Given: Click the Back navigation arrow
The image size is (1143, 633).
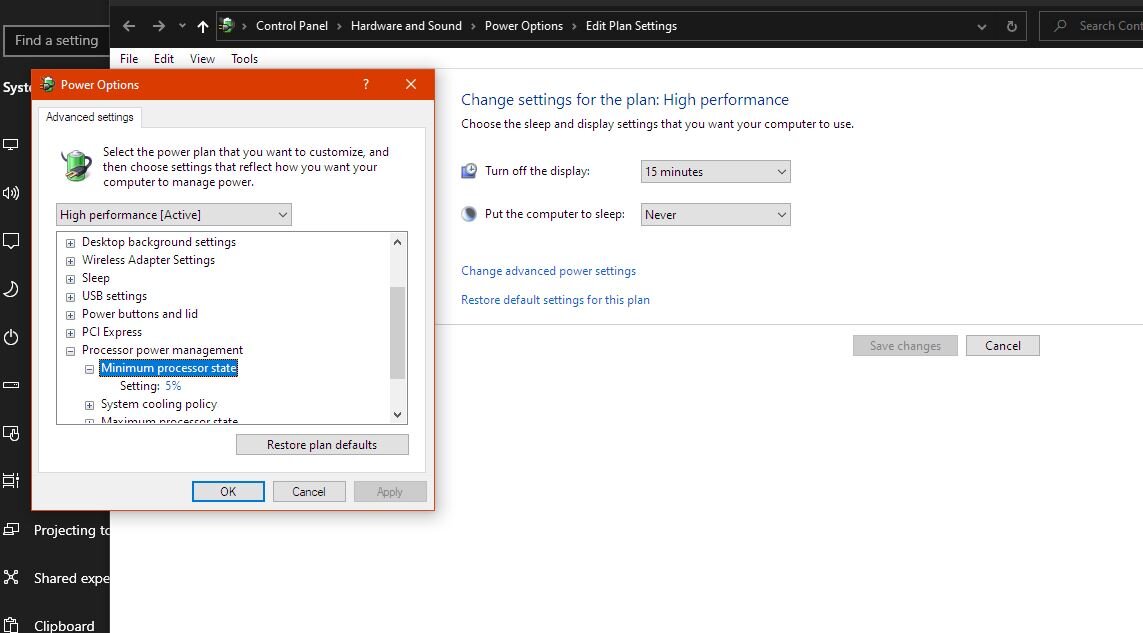Looking at the screenshot, I should pos(129,26).
